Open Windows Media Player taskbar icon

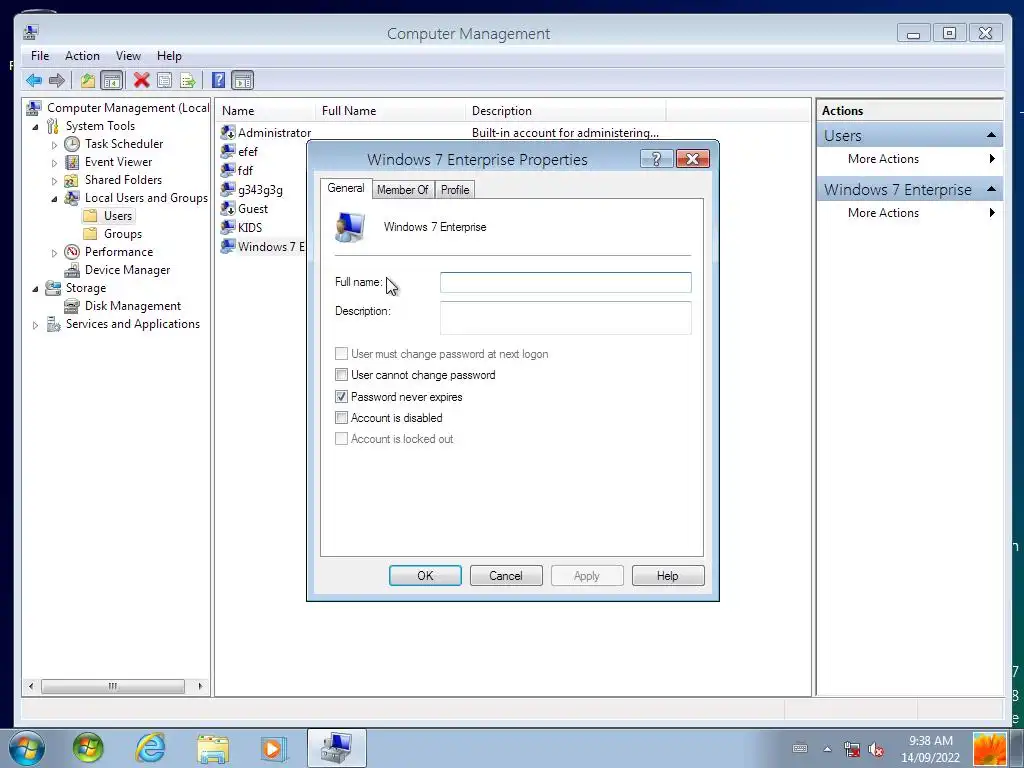(x=273, y=748)
